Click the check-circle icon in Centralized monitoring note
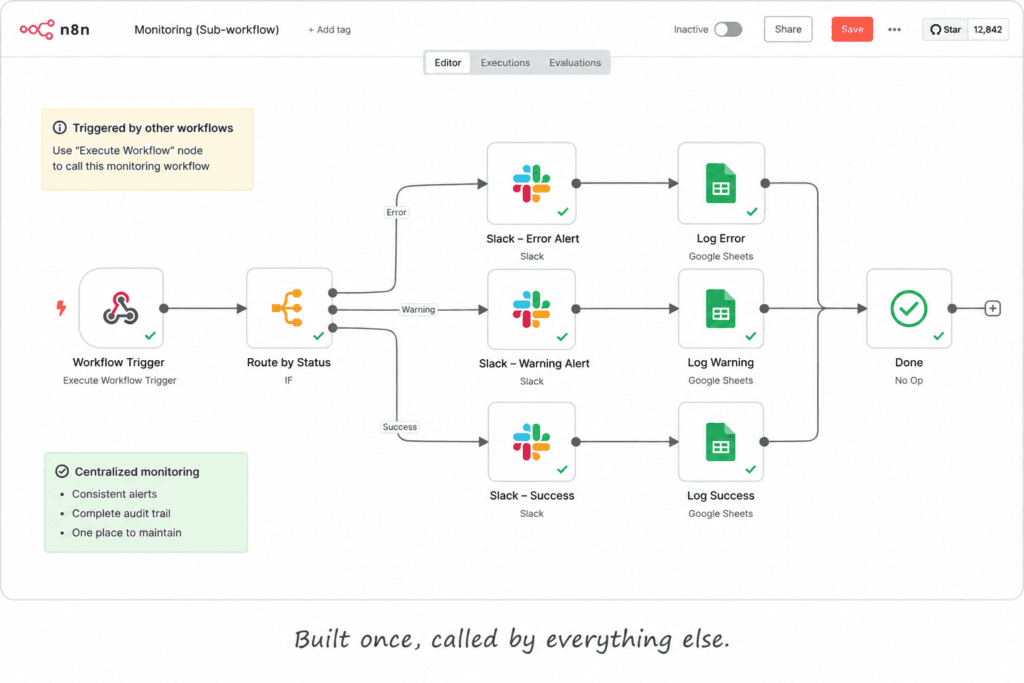The width and height of the screenshot is (1024, 683). 62,471
